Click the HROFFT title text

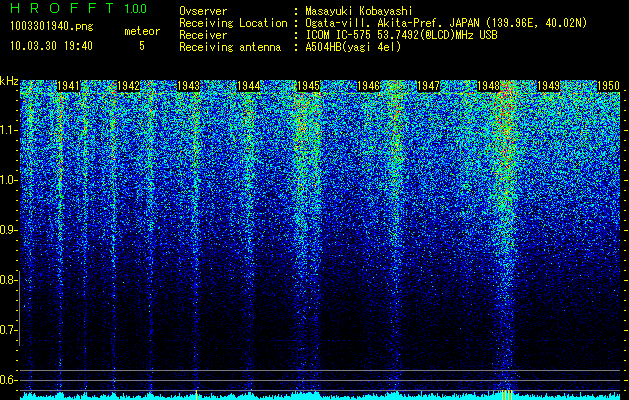[62, 8]
